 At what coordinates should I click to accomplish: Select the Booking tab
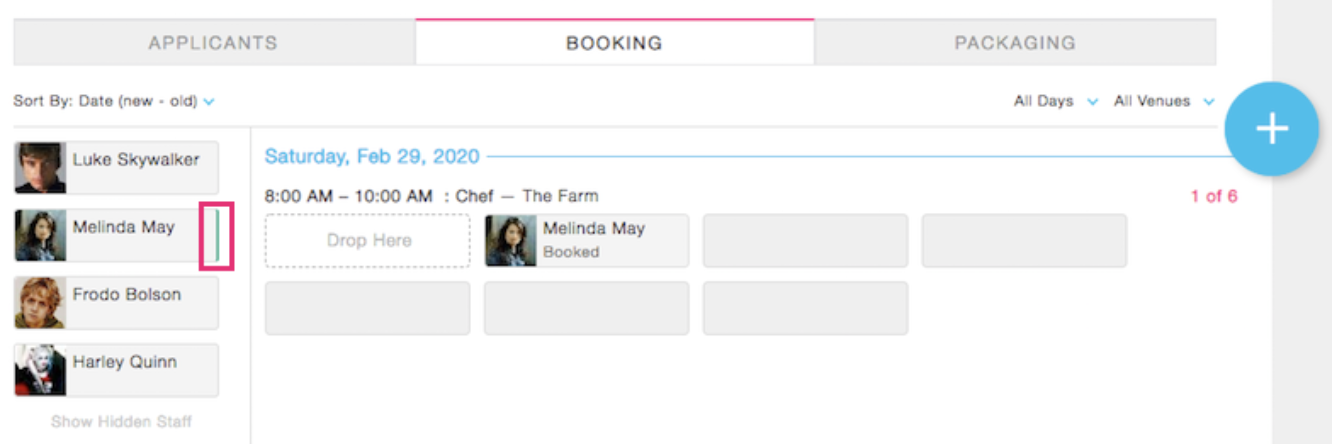(x=614, y=43)
